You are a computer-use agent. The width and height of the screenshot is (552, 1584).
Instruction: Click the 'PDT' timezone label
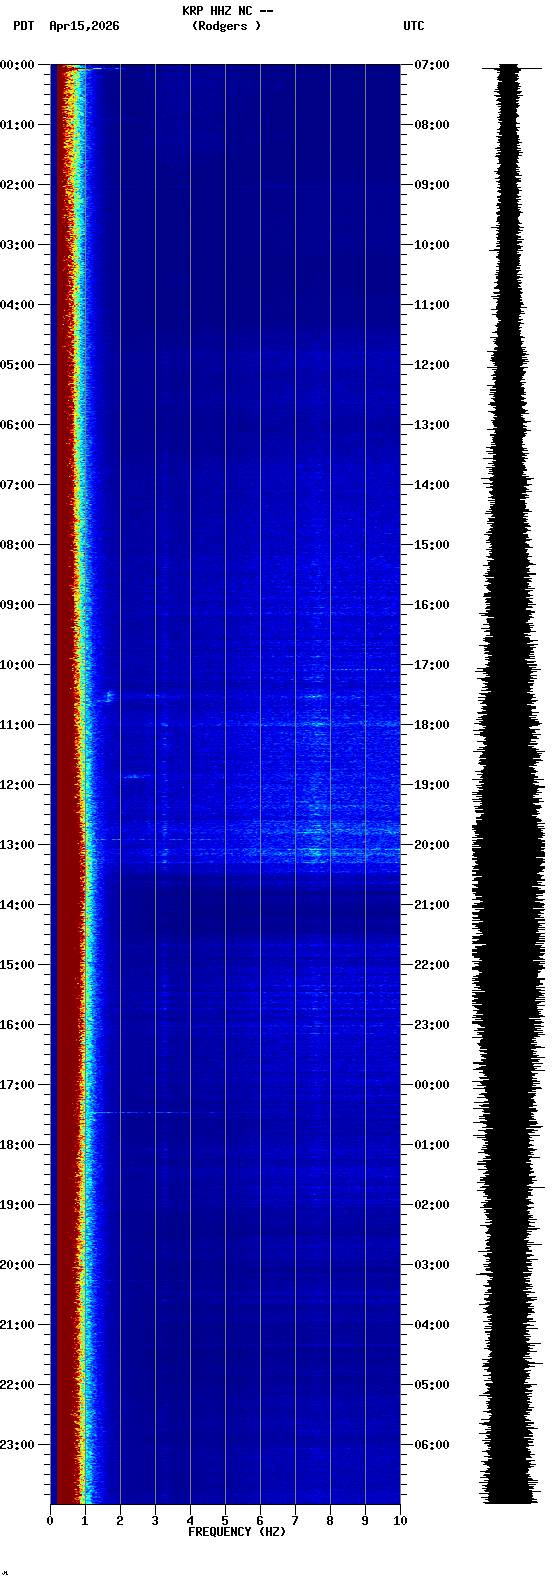click(x=23, y=26)
